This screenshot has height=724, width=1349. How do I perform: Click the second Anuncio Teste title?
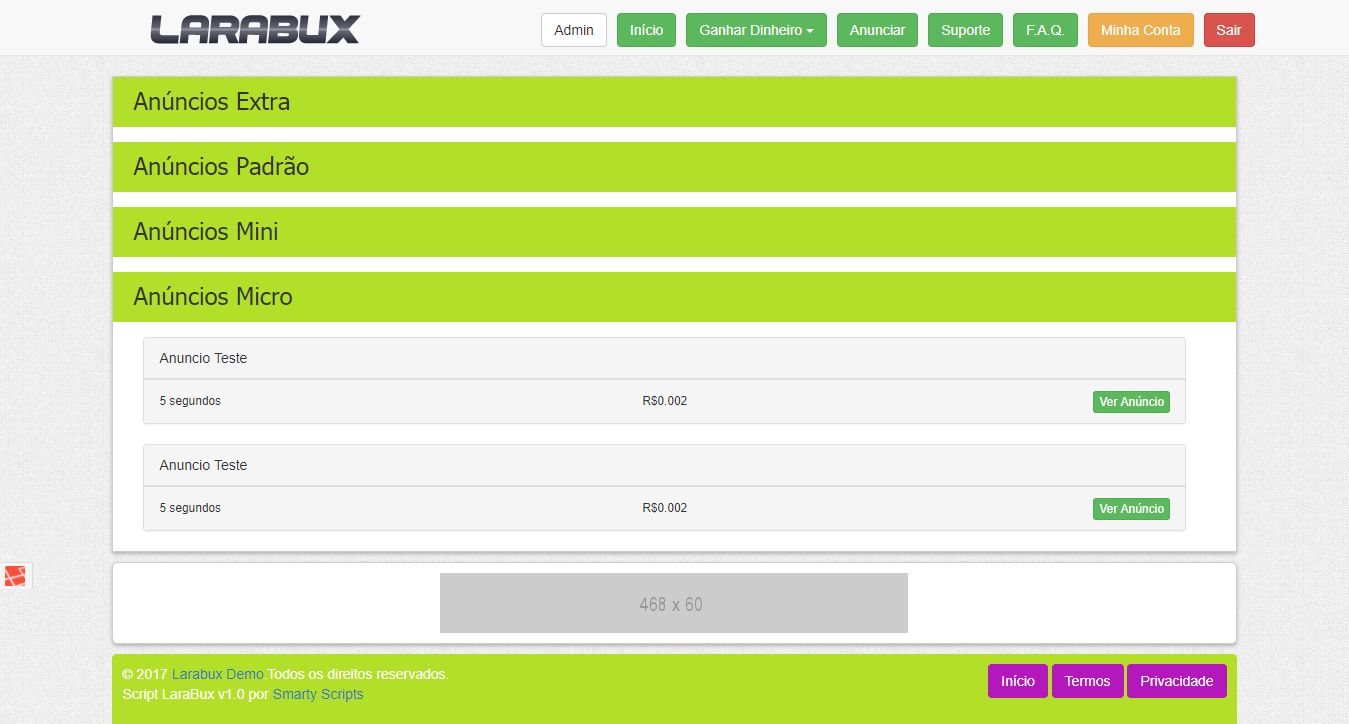[203, 465]
